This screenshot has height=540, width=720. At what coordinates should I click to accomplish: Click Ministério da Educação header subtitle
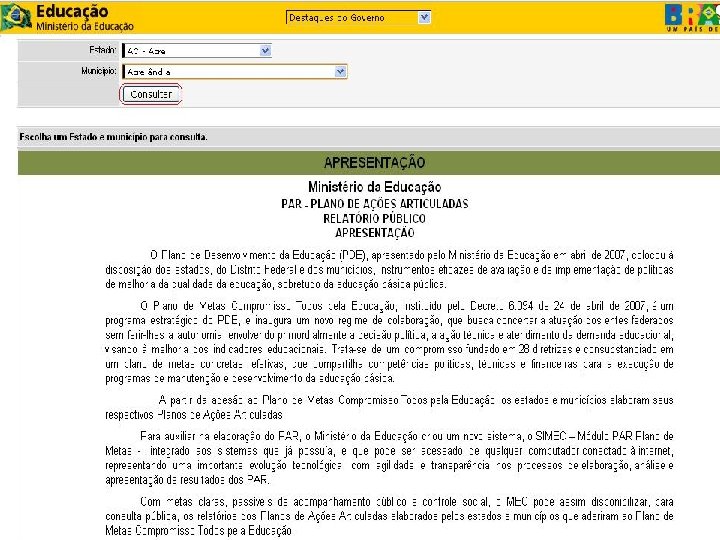click(x=85, y=26)
